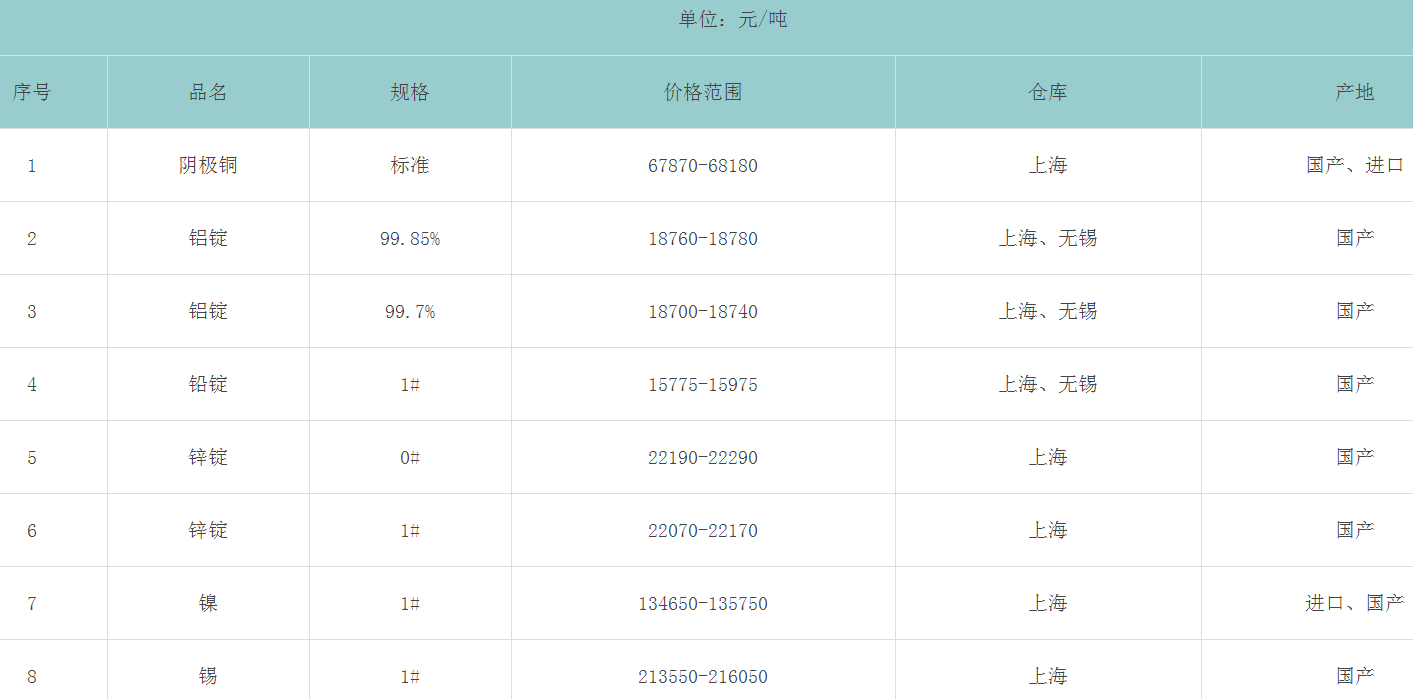This screenshot has height=699, width=1413.
Task: Click the 99.85% specification cell
Action: (x=409, y=239)
